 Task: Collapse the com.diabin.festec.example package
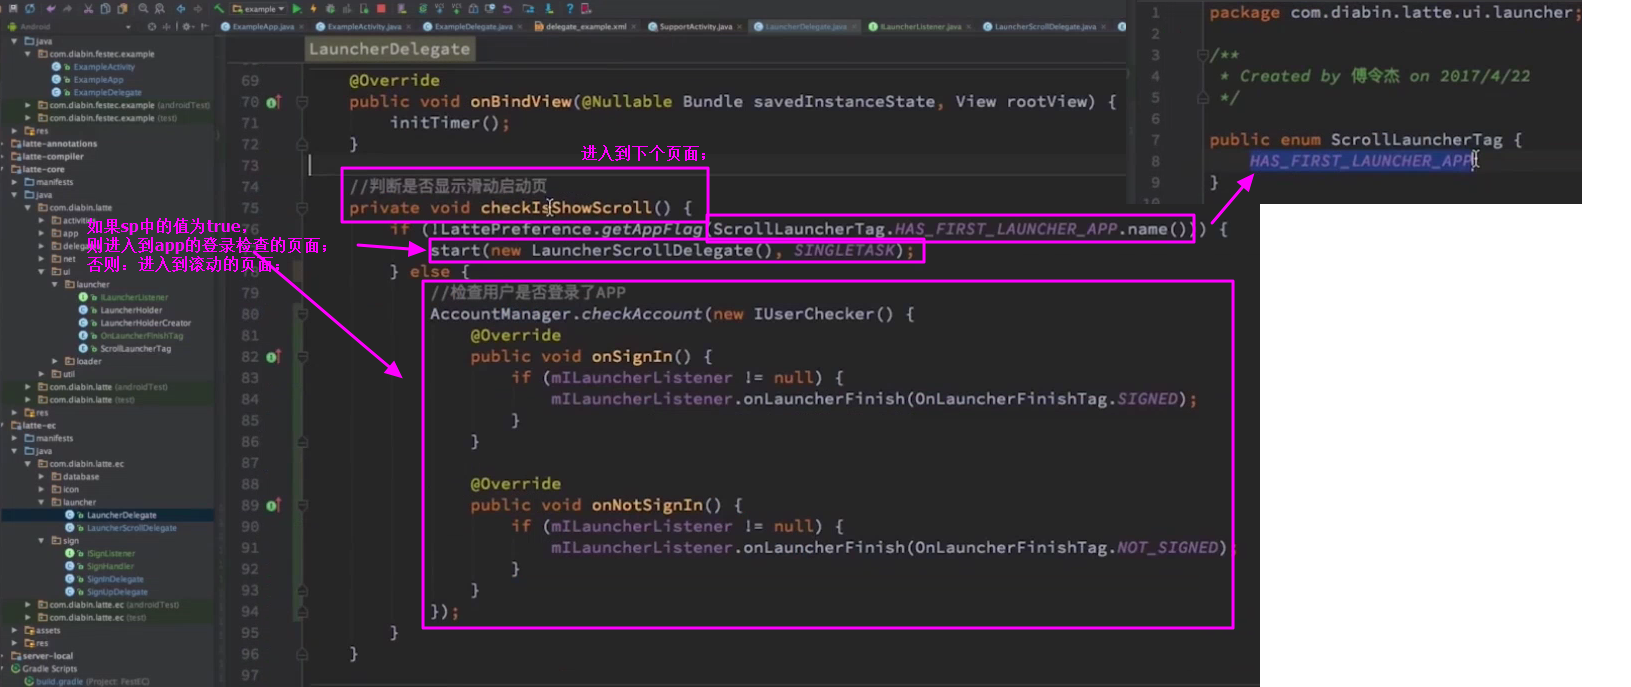coord(29,54)
